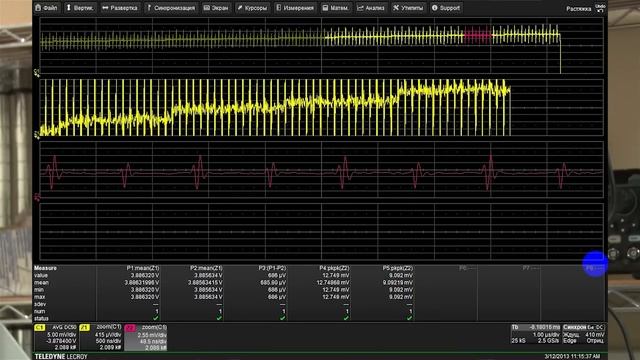Screen dimensions: 640x360
Task: Open the Синхрон trigger descriptor box
Action: point(584,334)
